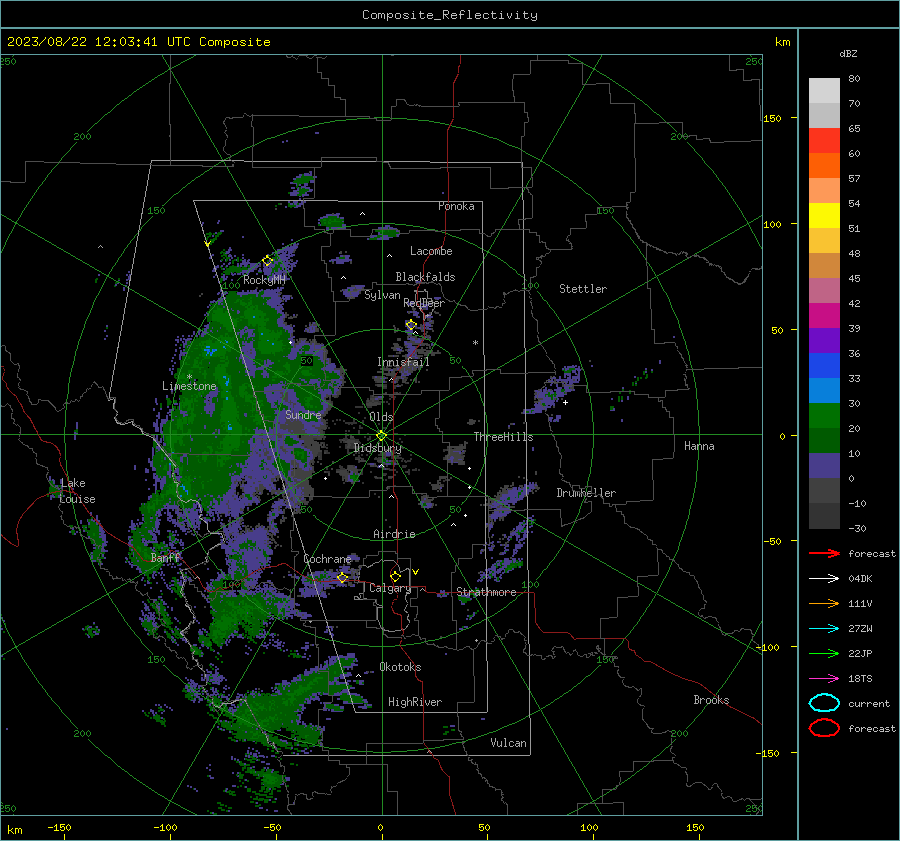Select the green 30 dBZ color swatch

[824, 416]
